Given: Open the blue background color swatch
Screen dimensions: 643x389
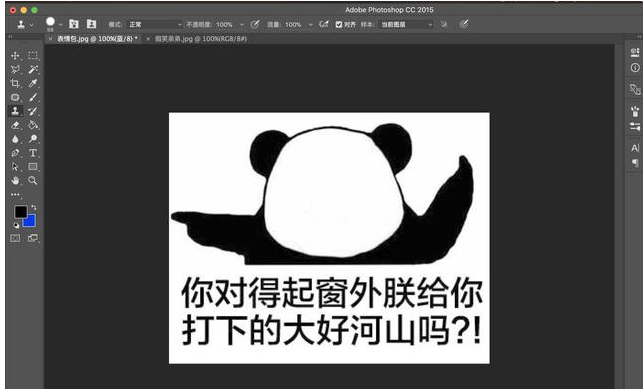Looking at the screenshot, I should click(30, 222).
